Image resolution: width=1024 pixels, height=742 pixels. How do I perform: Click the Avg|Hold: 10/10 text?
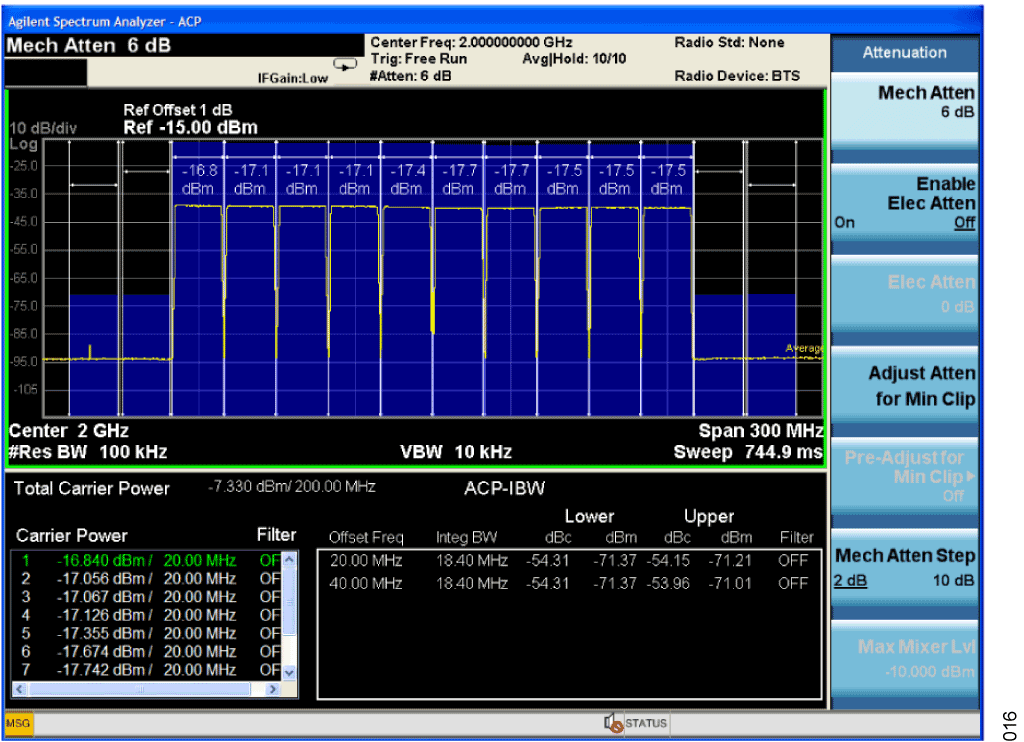pos(574,59)
